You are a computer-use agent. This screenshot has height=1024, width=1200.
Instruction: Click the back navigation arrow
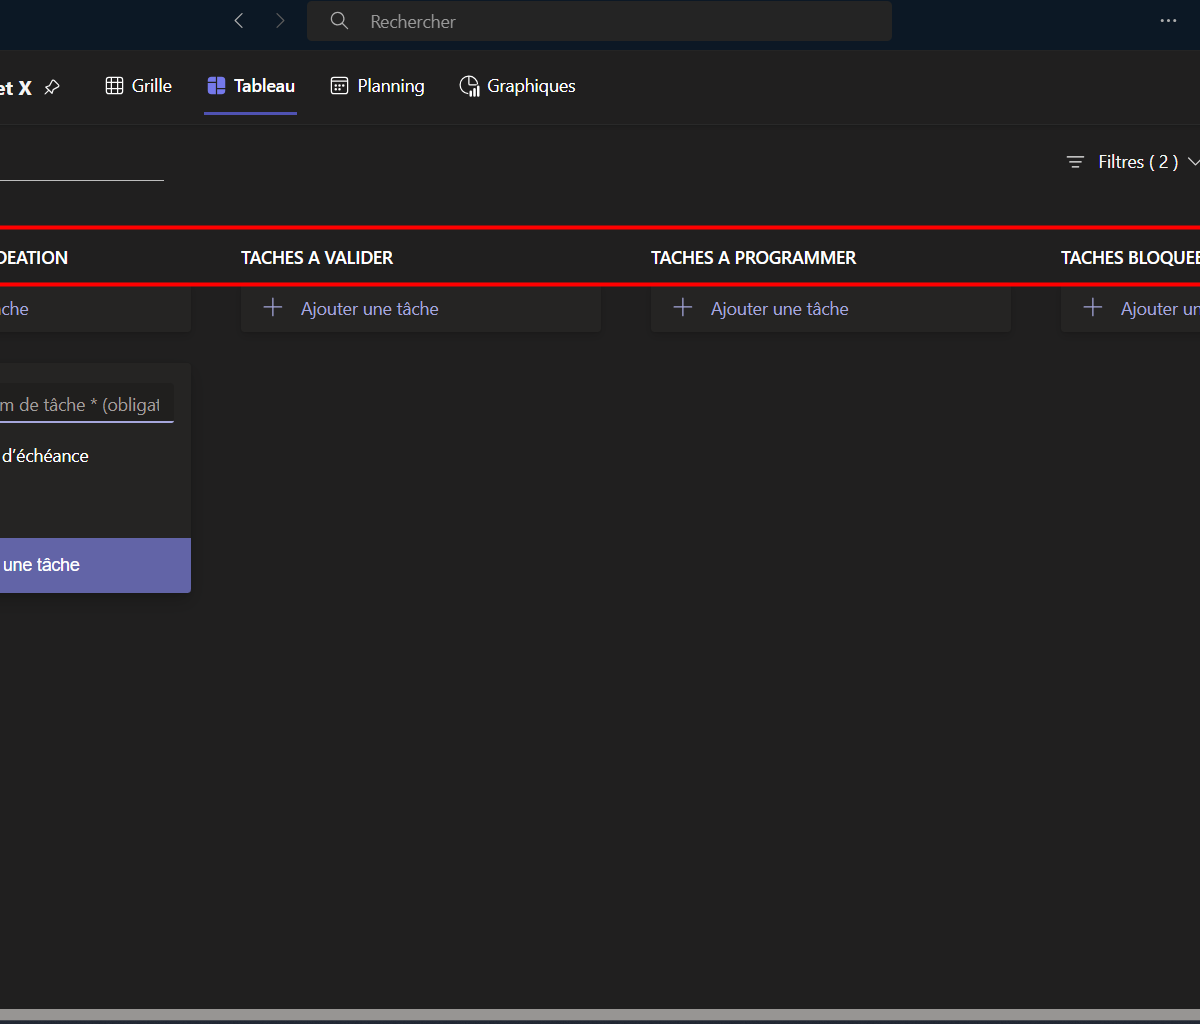238,21
